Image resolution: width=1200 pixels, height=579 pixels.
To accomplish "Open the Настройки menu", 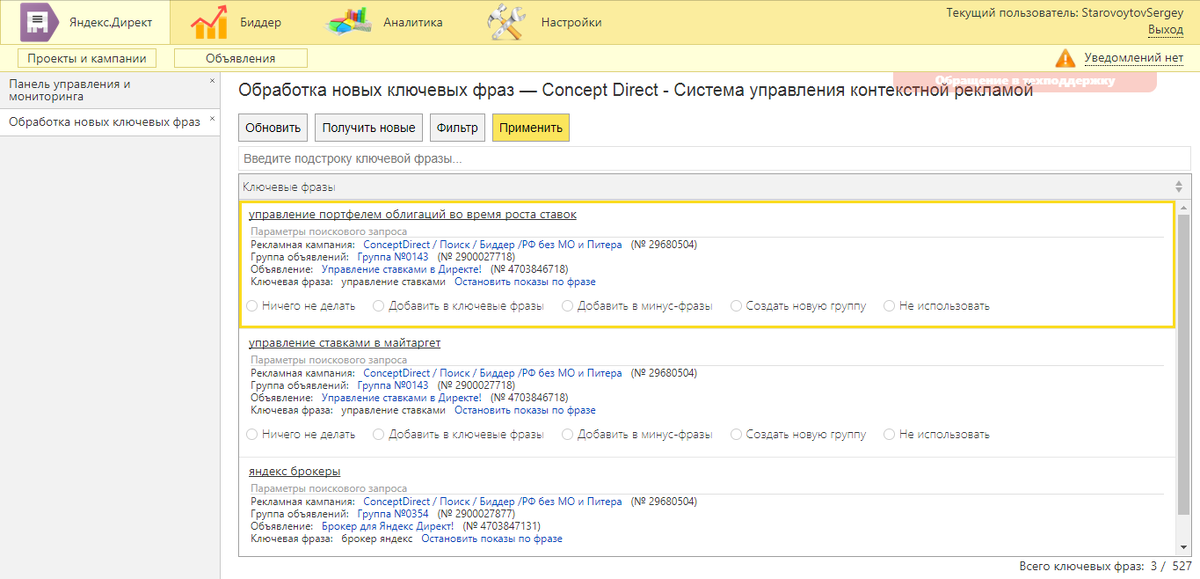I will click(571, 22).
